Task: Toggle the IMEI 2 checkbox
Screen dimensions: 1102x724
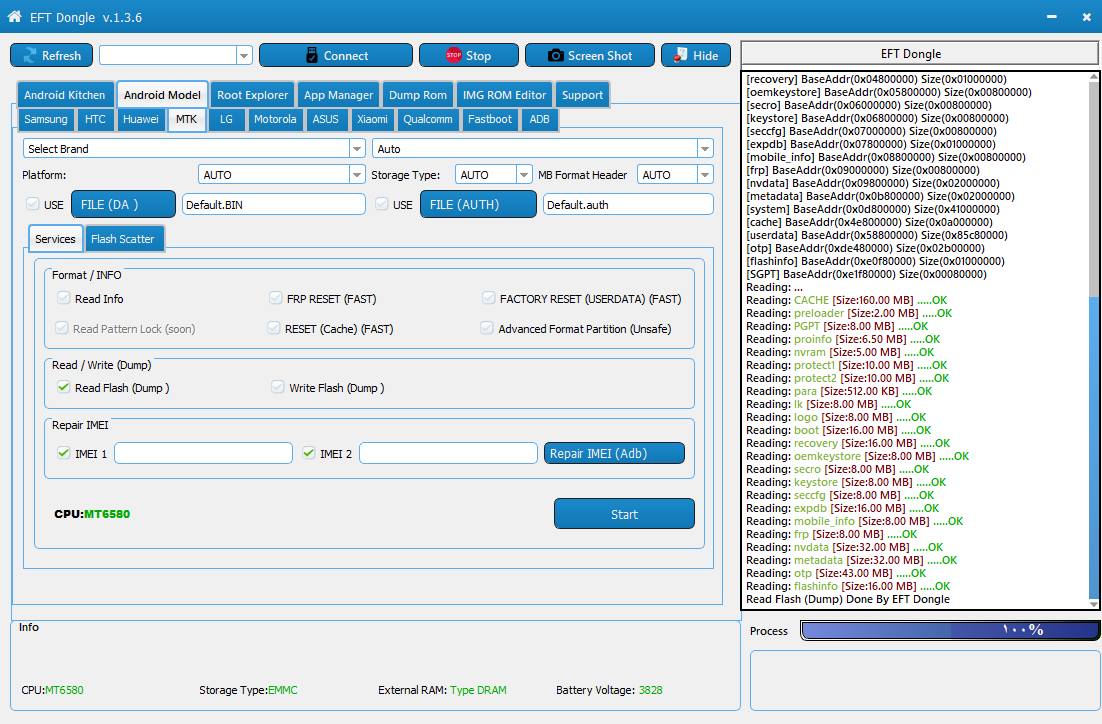Action: point(308,453)
